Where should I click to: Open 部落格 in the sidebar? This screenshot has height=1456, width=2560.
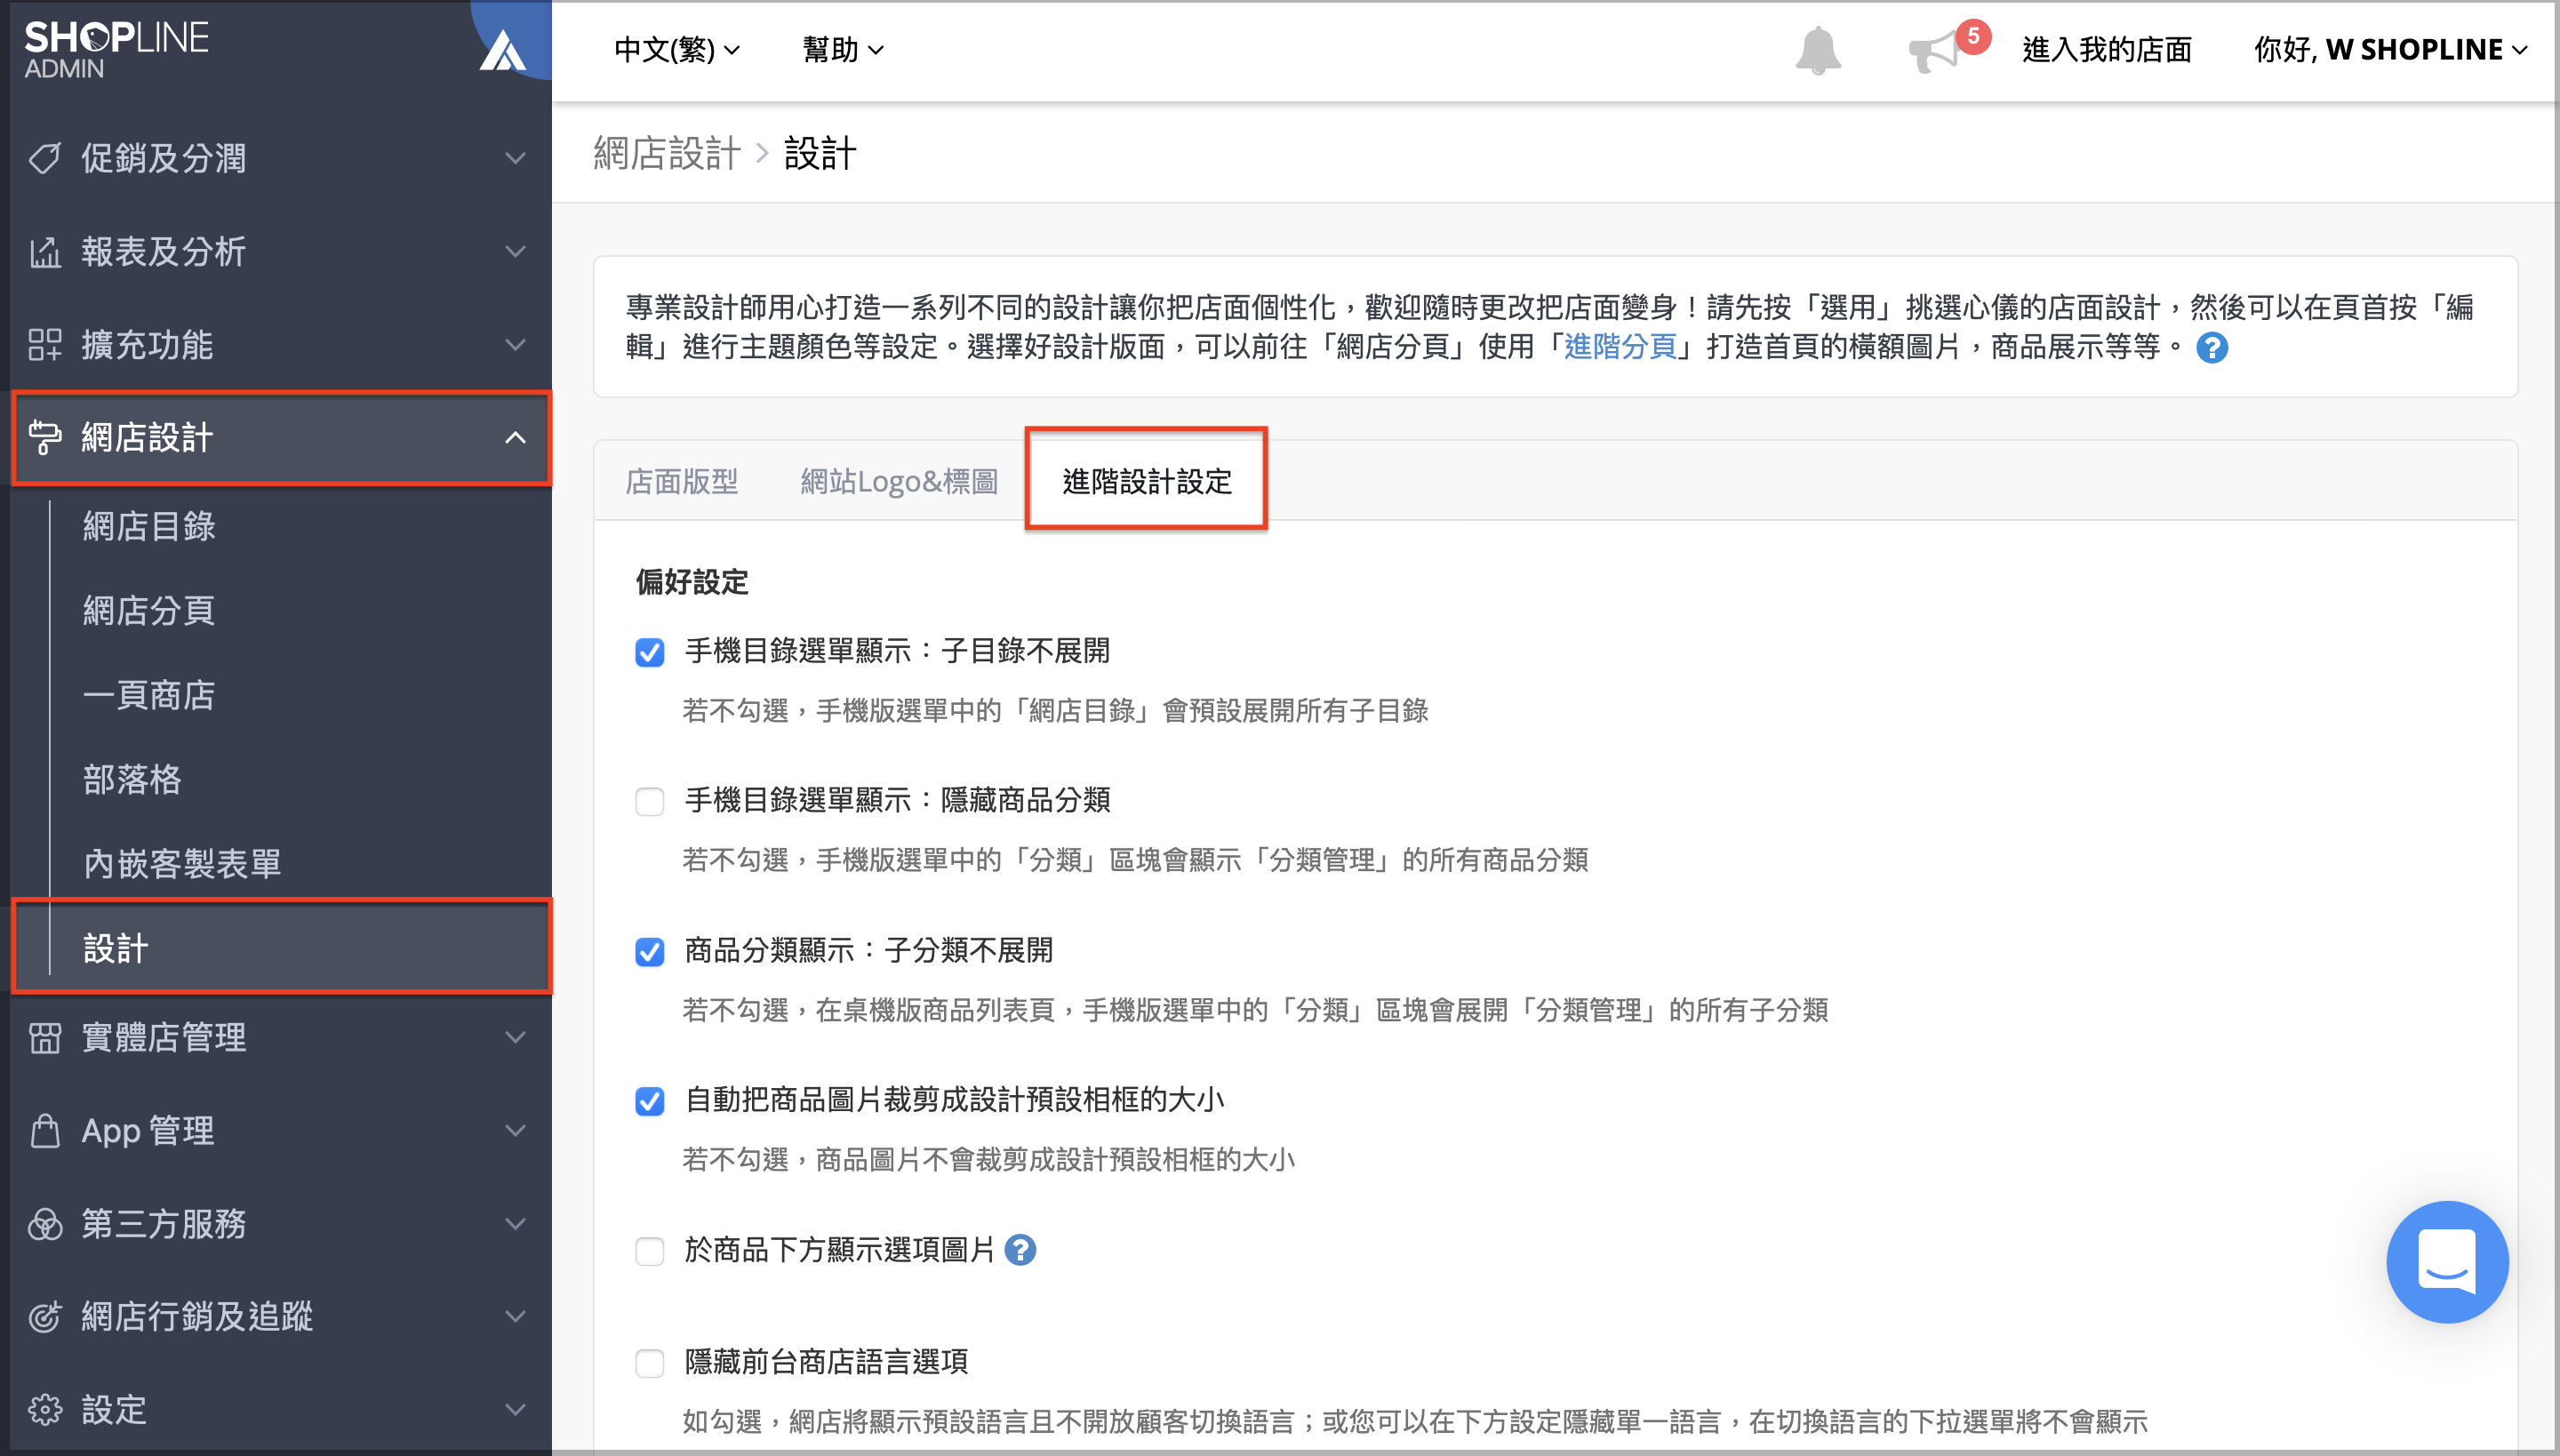[132, 779]
